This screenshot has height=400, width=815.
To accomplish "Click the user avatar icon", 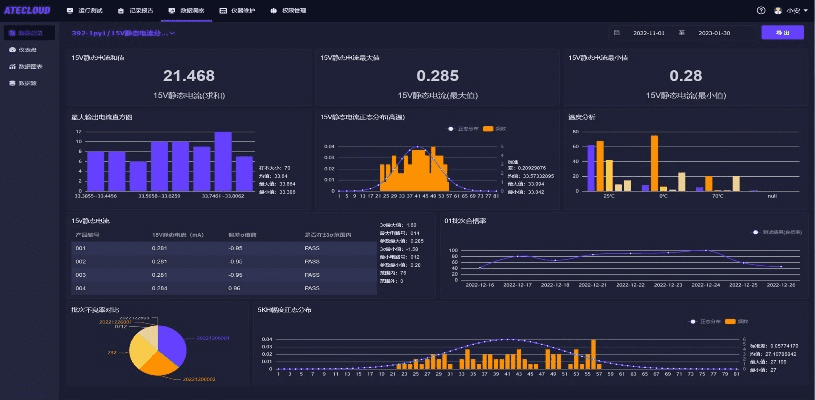I will pyautogui.click(x=778, y=10).
